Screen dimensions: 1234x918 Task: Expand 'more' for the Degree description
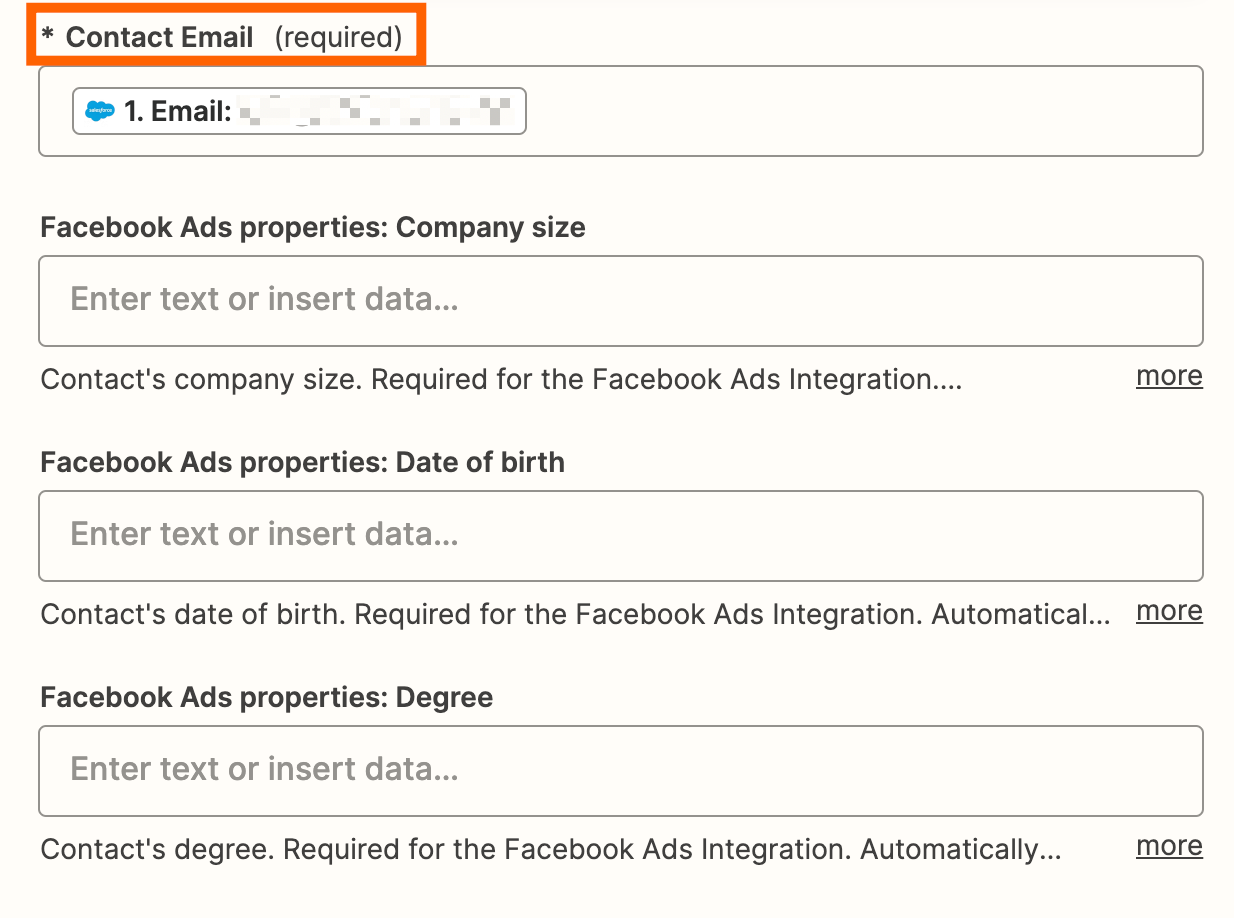[1169, 847]
